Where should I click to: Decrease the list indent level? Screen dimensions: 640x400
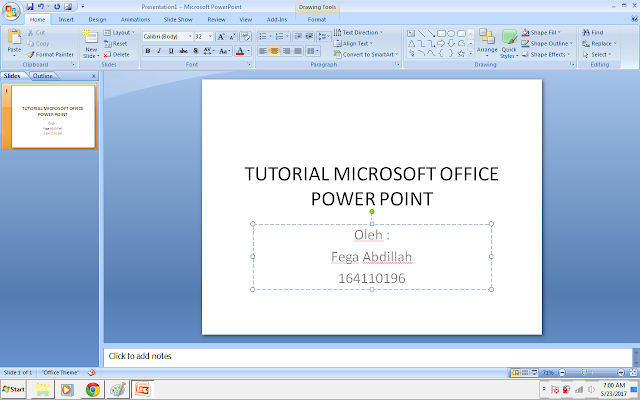[298, 36]
